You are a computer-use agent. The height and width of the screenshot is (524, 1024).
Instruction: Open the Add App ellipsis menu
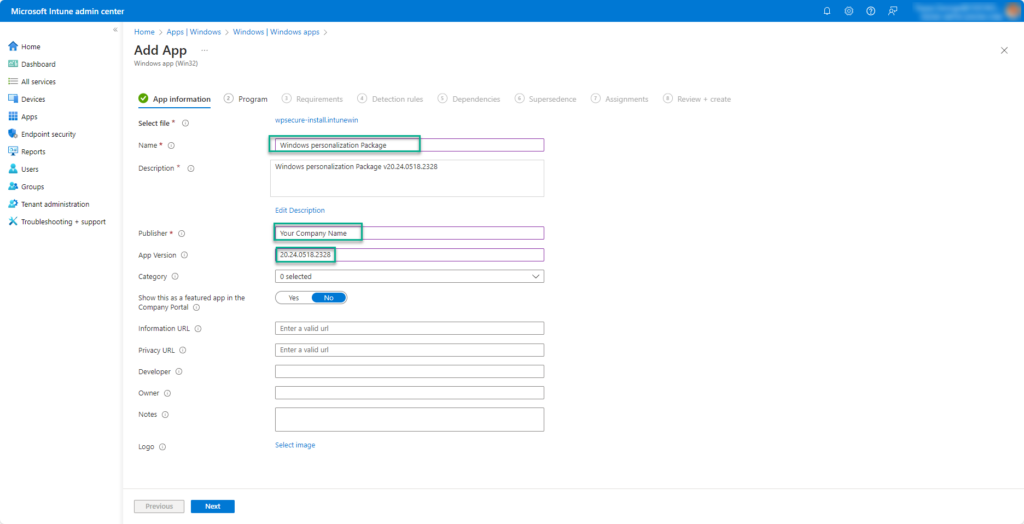click(x=204, y=50)
